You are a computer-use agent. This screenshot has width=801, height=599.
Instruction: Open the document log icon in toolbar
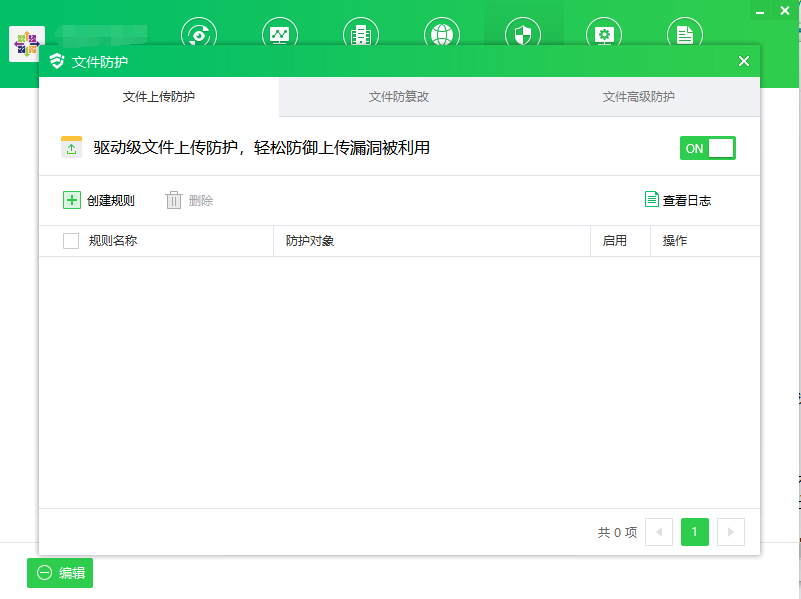click(685, 33)
